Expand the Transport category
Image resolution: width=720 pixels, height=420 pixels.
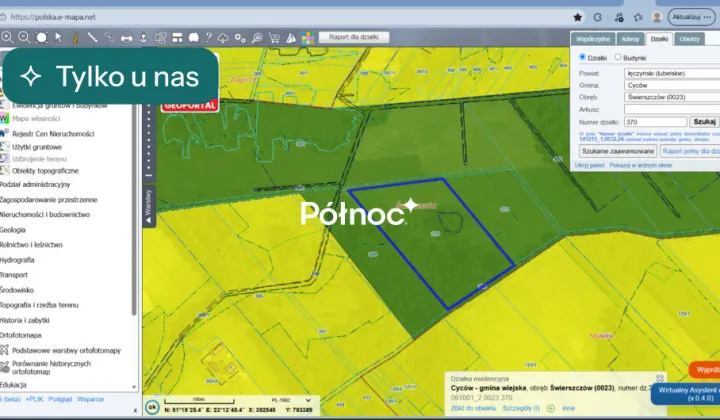tap(14, 275)
